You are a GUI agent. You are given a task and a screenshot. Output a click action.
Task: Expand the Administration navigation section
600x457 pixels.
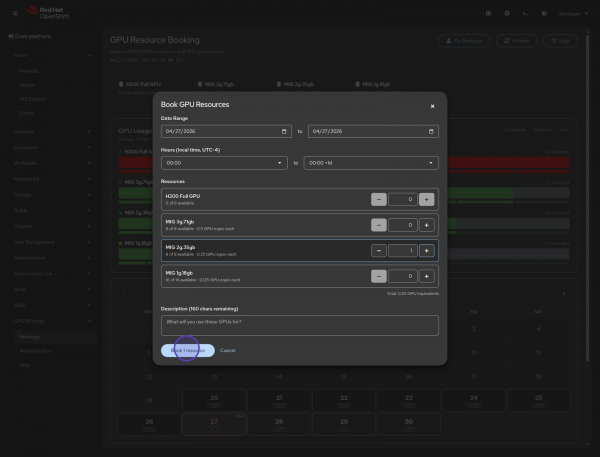(x=52, y=258)
